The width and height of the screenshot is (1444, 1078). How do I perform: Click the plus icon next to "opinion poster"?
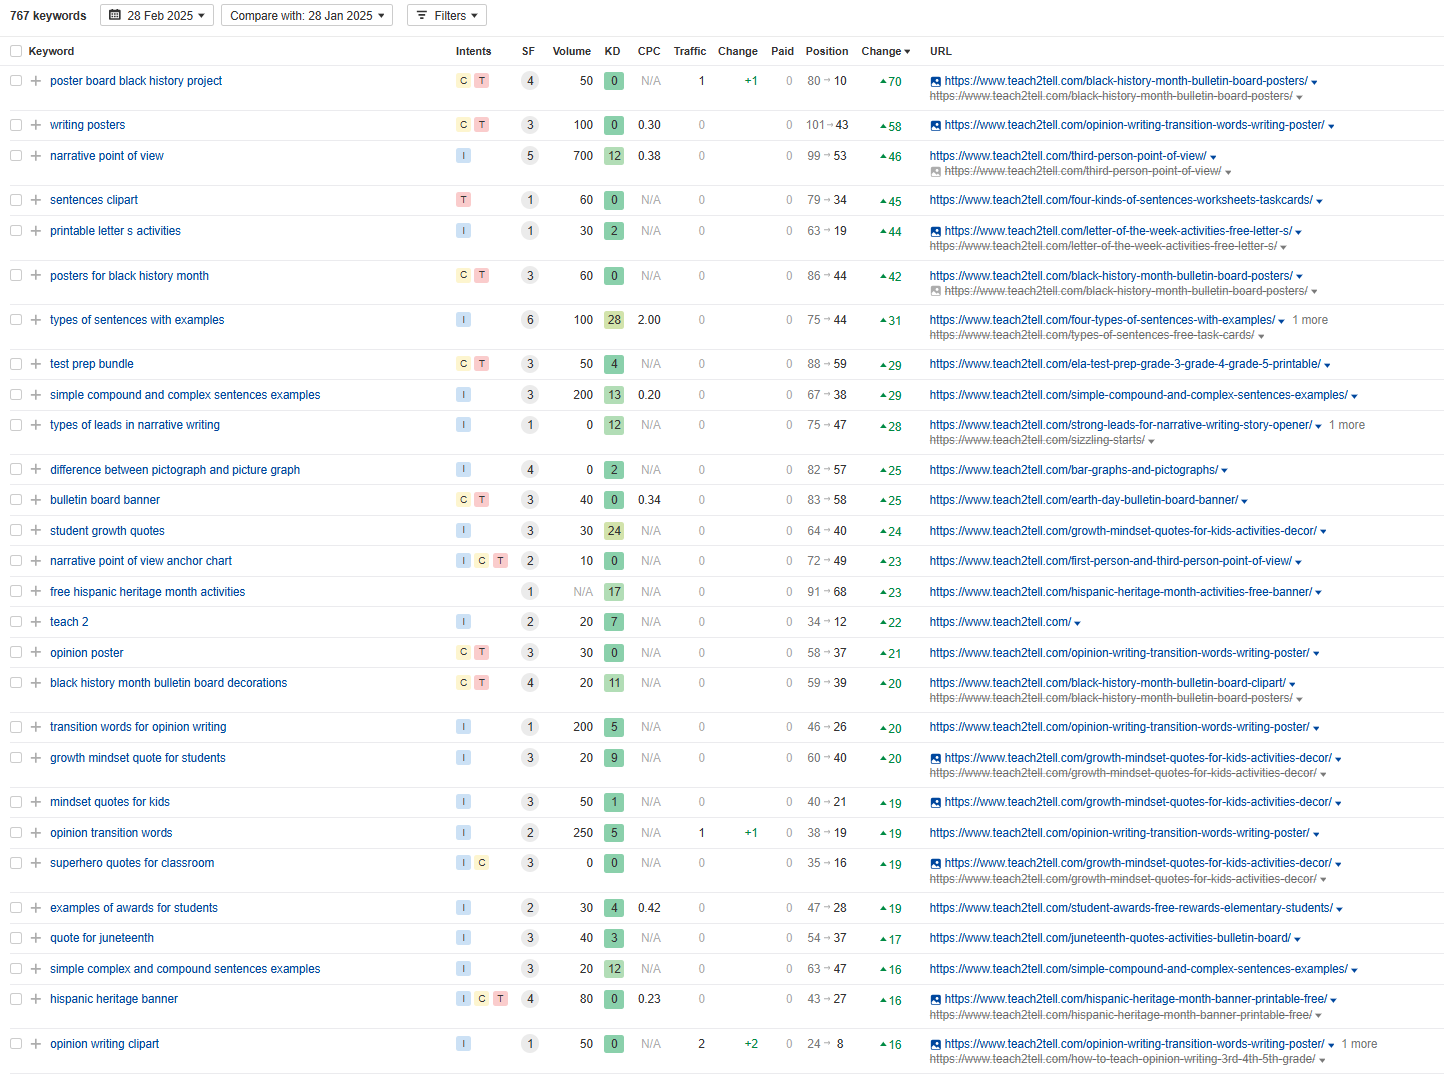point(36,653)
